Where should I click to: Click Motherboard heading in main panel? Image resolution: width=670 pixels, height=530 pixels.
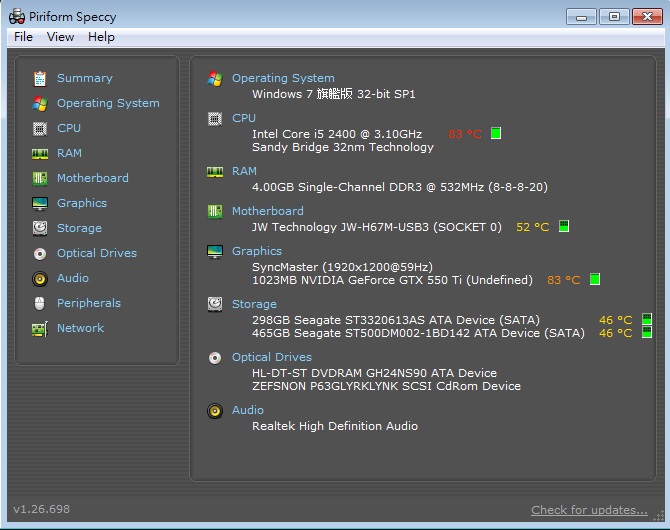click(x=267, y=211)
